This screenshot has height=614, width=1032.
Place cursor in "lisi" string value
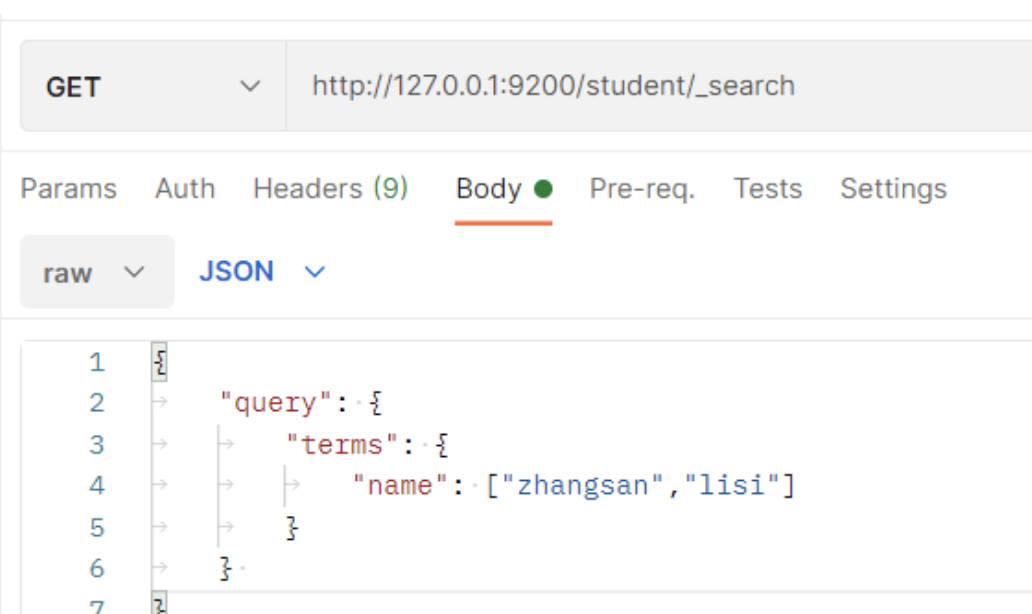[x=732, y=486]
